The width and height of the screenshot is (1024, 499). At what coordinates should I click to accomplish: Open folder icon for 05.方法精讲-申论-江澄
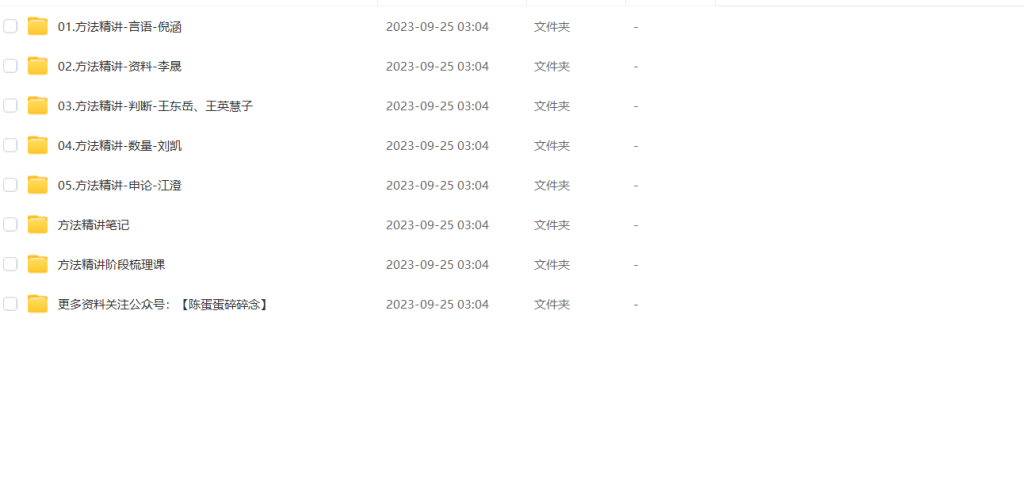pos(38,185)
